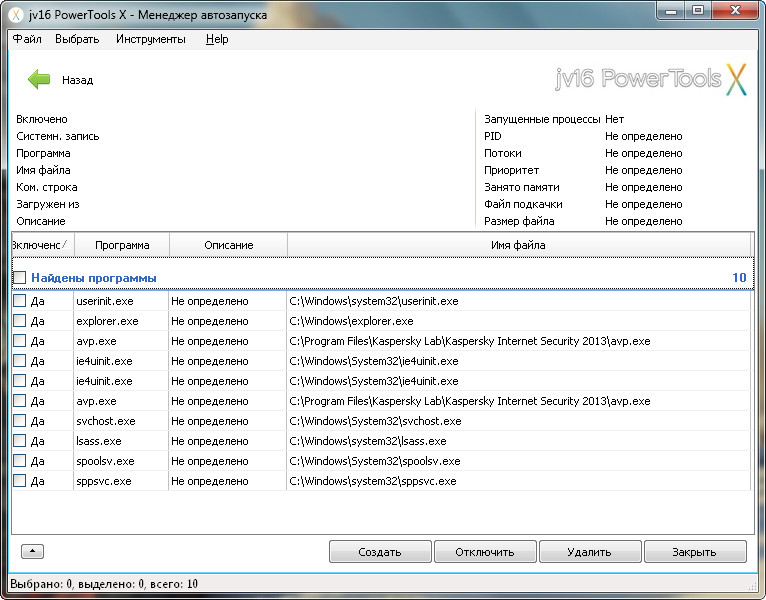Select path C:\Windows\system32\userinit.exe

[x=374, y=301]
